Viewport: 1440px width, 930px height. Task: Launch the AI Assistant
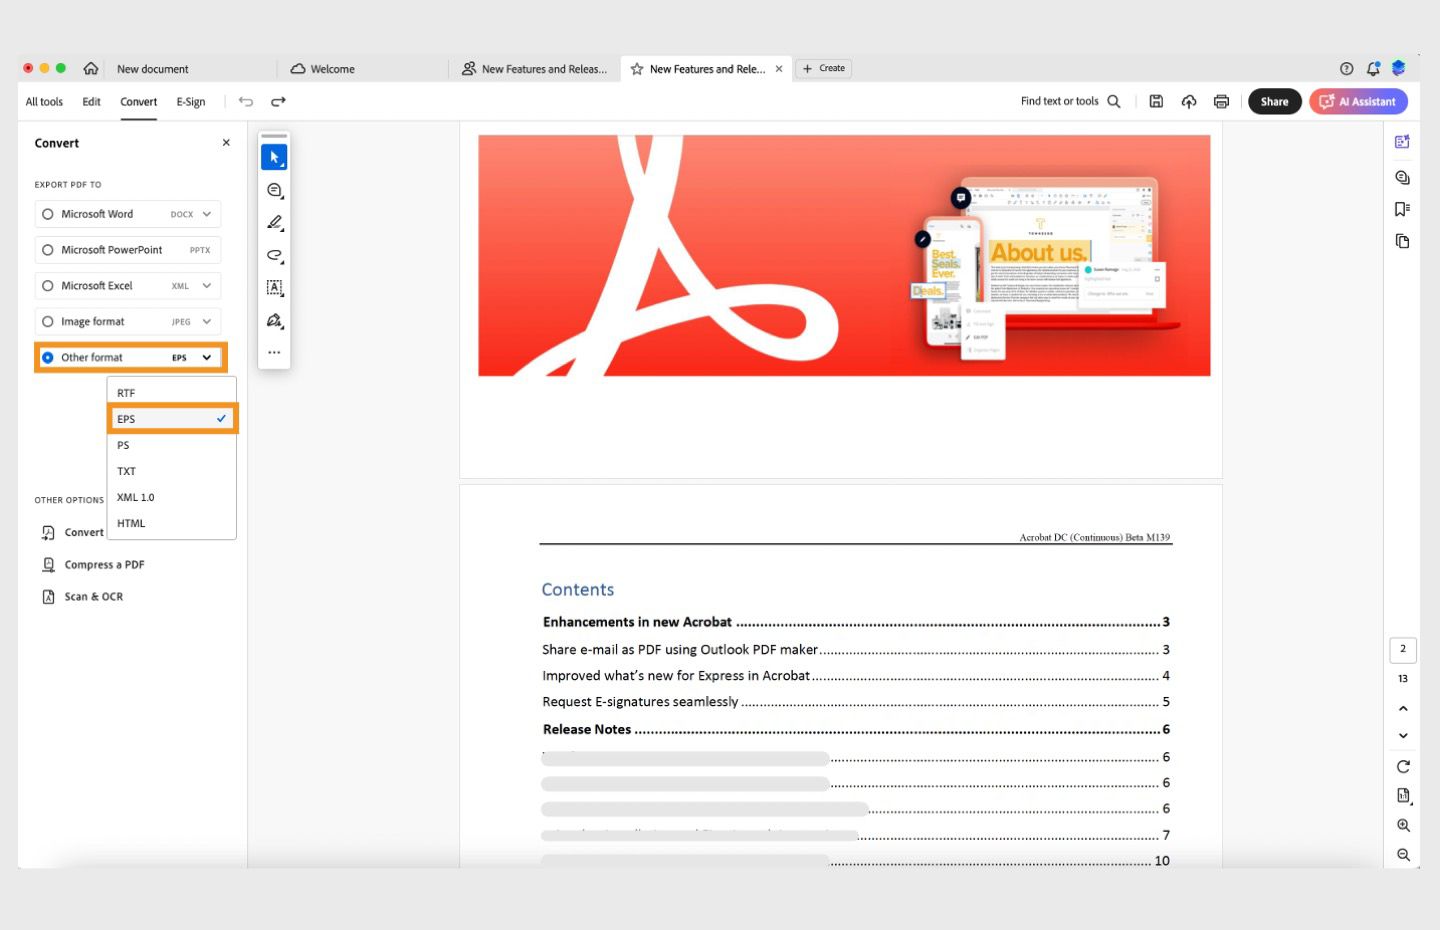click(x=1358, y=101)
